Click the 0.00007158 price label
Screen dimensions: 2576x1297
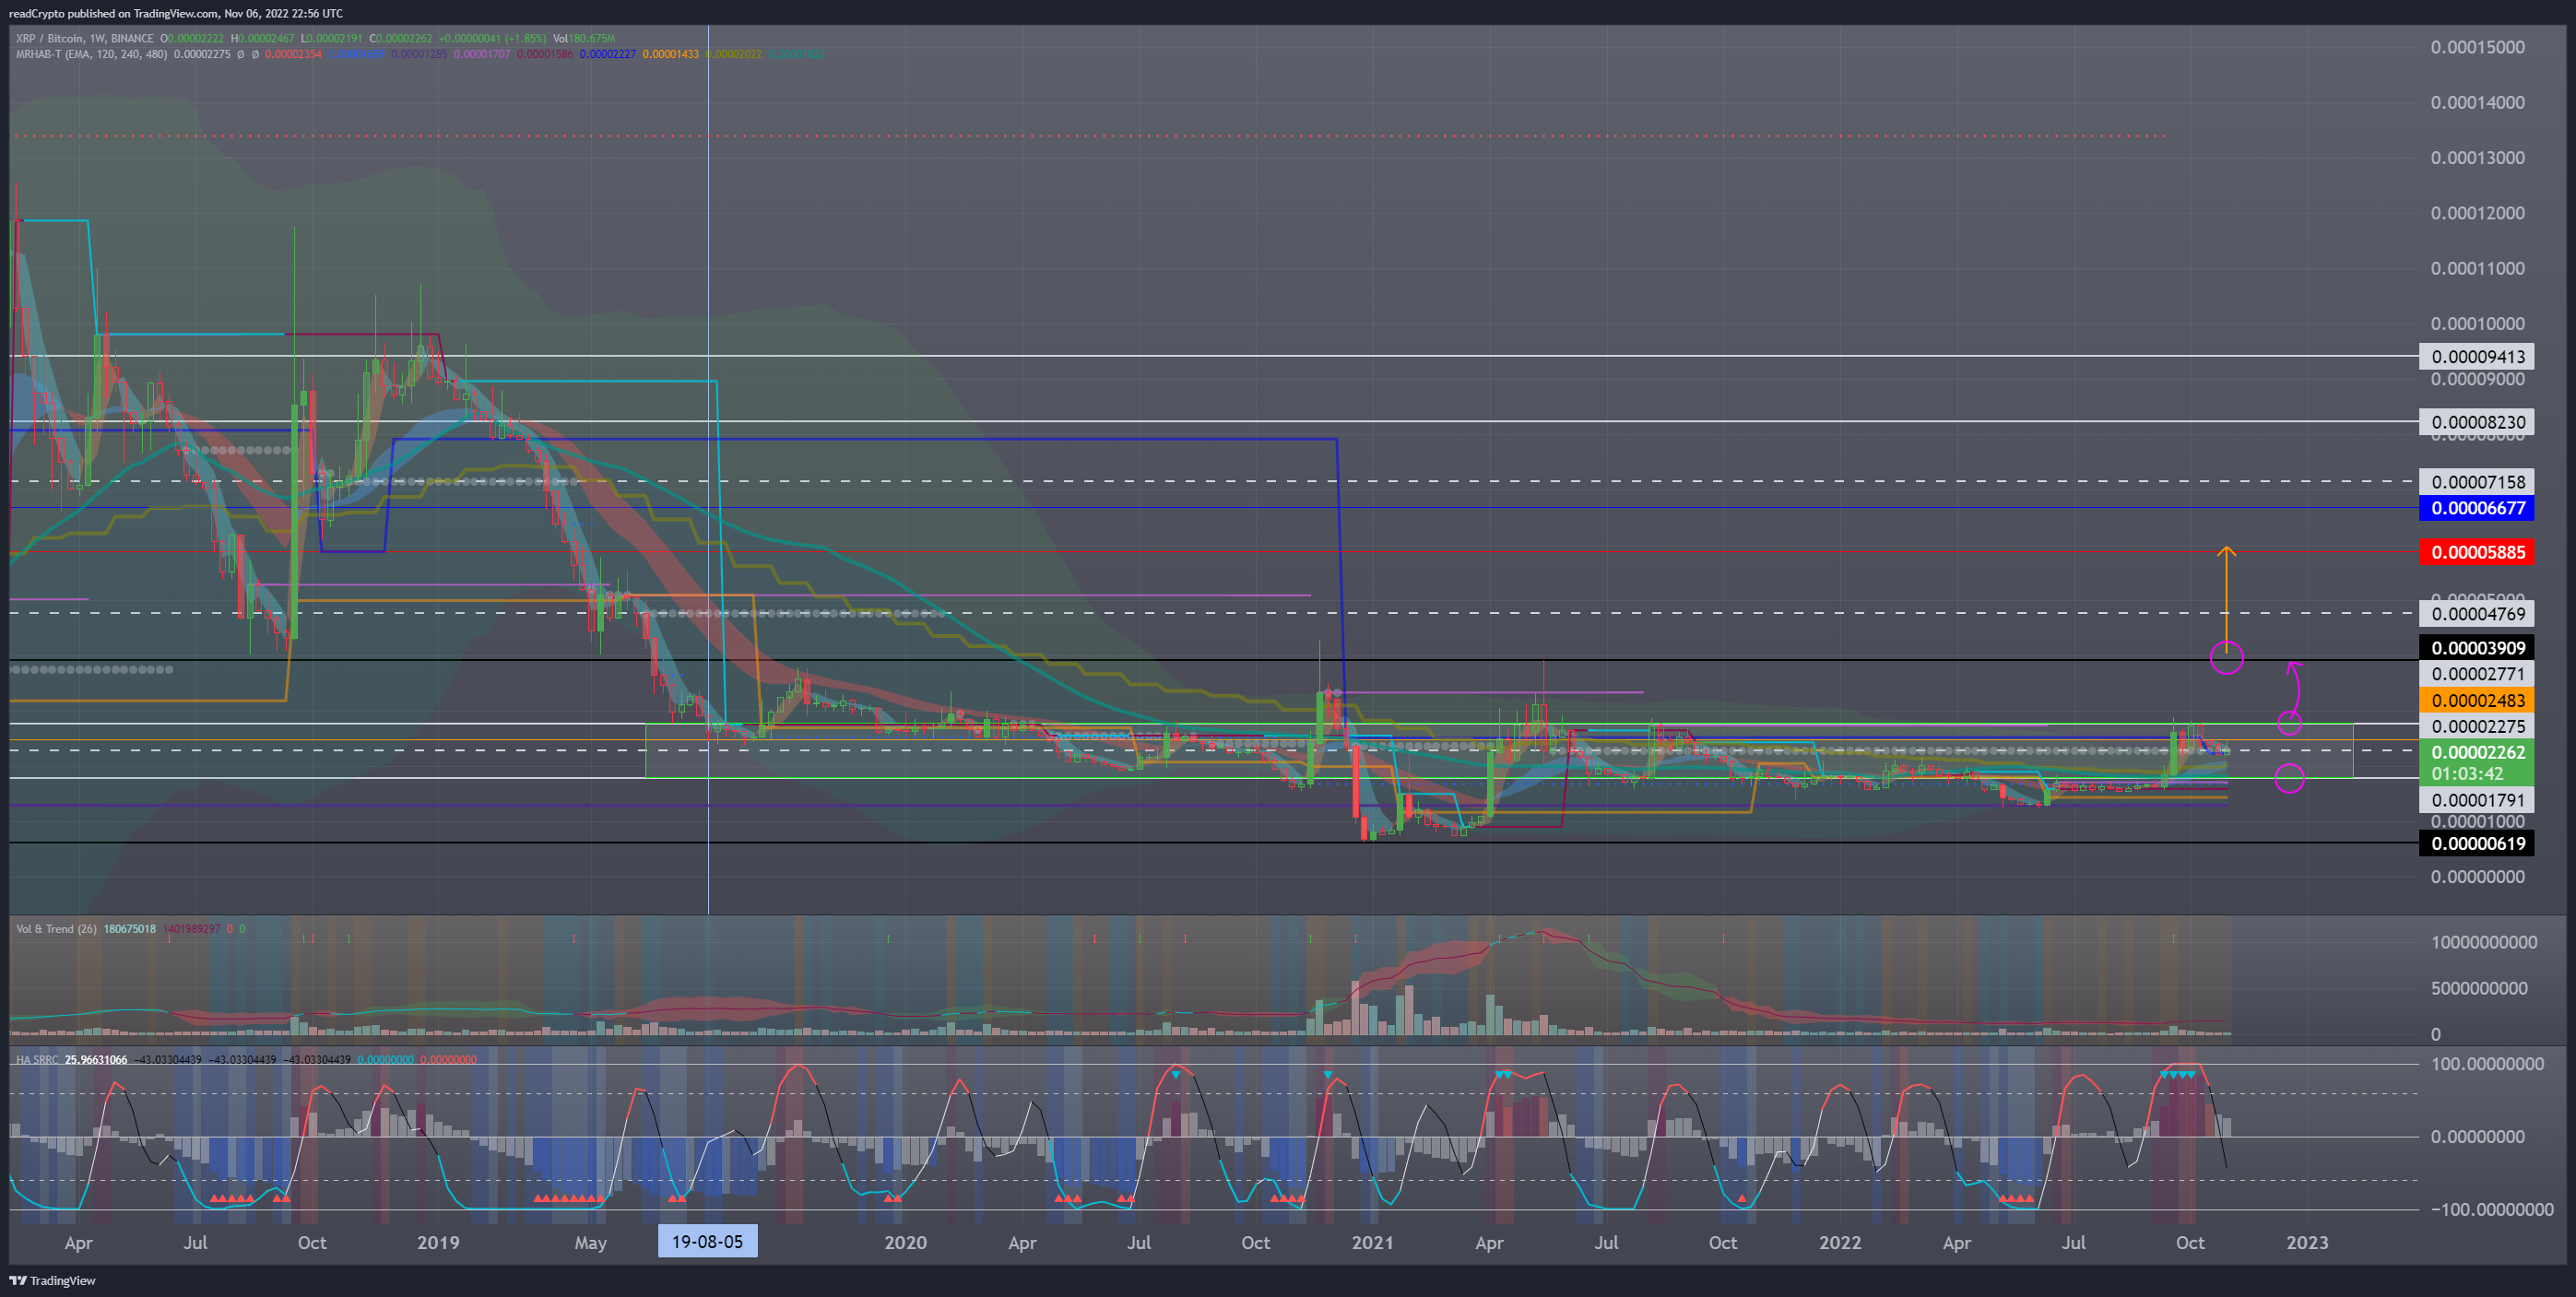coord(2477,482)
